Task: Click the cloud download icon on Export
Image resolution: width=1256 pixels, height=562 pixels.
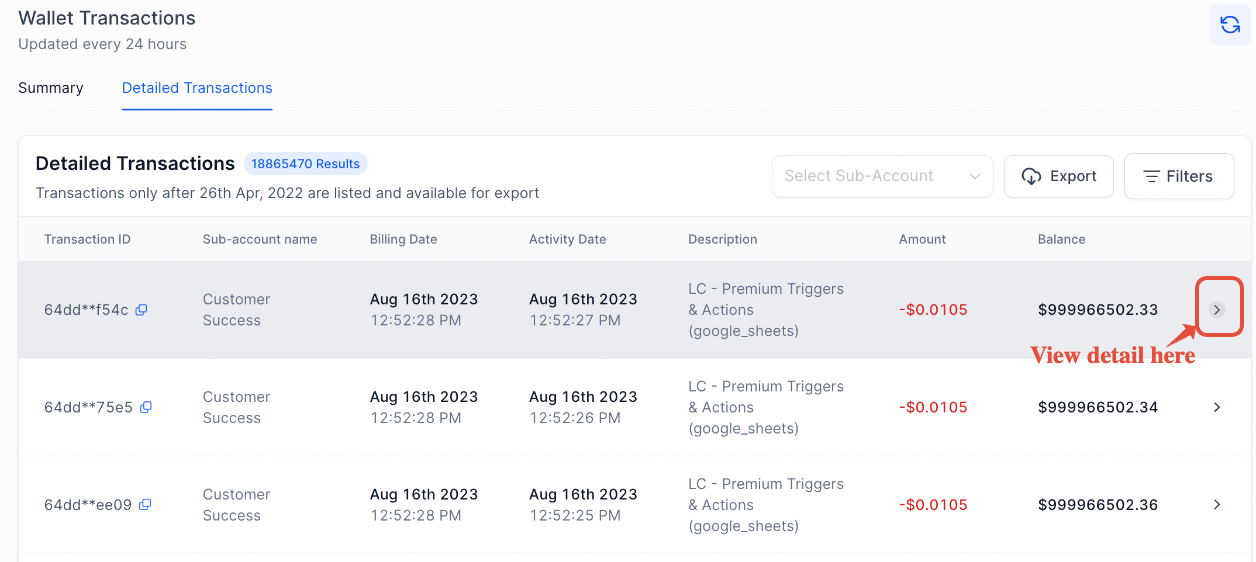Action: [x=1031, y=176]
